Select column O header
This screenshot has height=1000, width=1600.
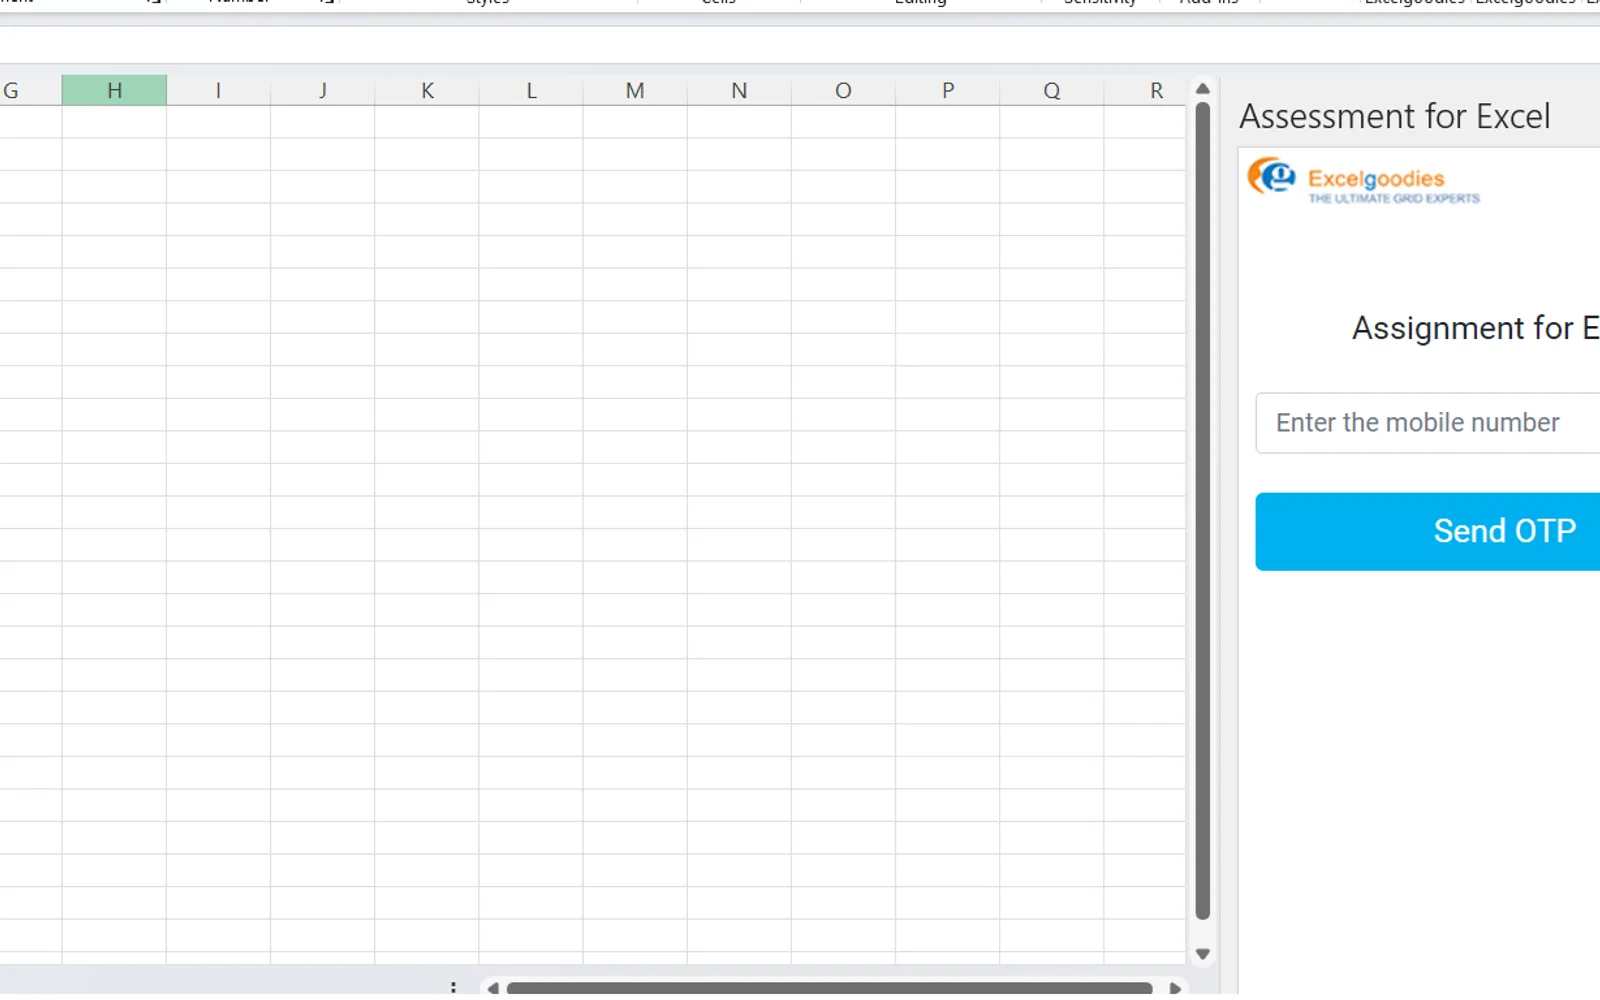click(843, 90)
